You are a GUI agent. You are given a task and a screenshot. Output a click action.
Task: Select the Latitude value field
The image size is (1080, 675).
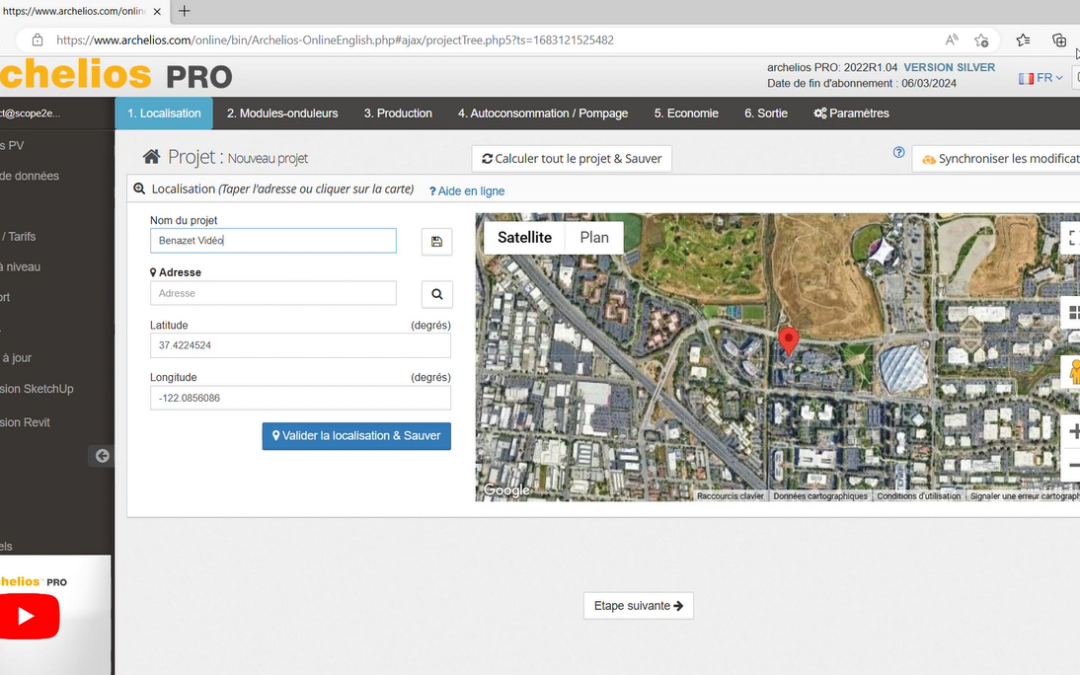tap(300, 346)
